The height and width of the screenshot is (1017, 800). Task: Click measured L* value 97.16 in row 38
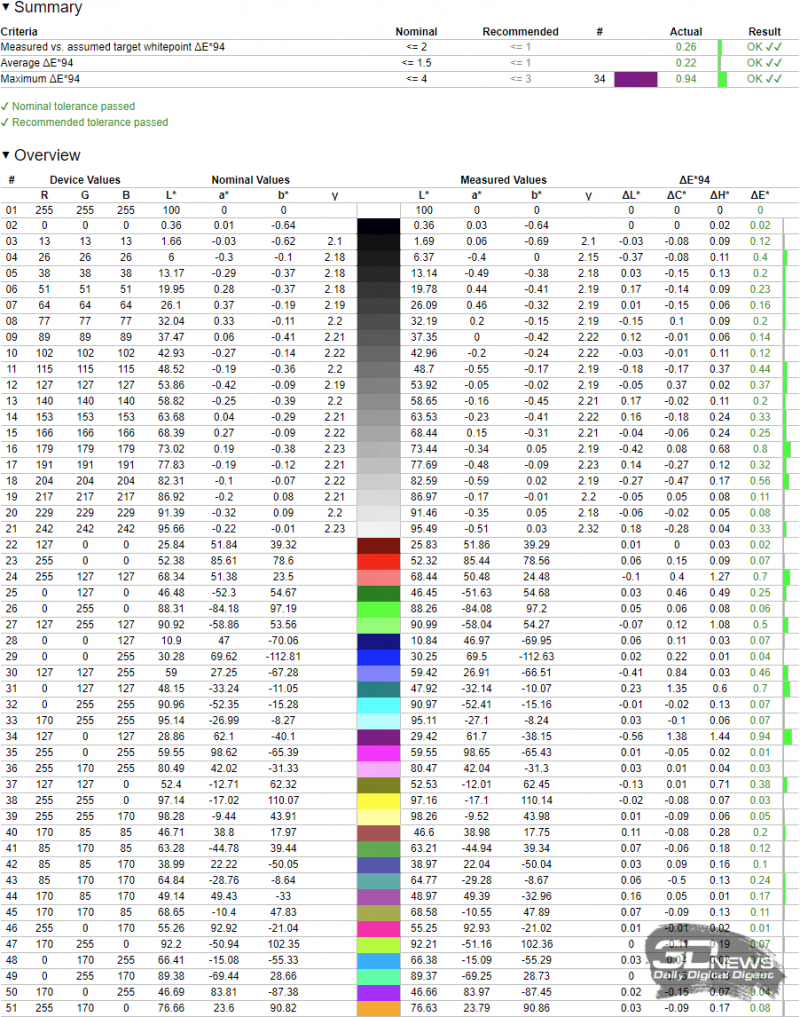click(424, 801)
